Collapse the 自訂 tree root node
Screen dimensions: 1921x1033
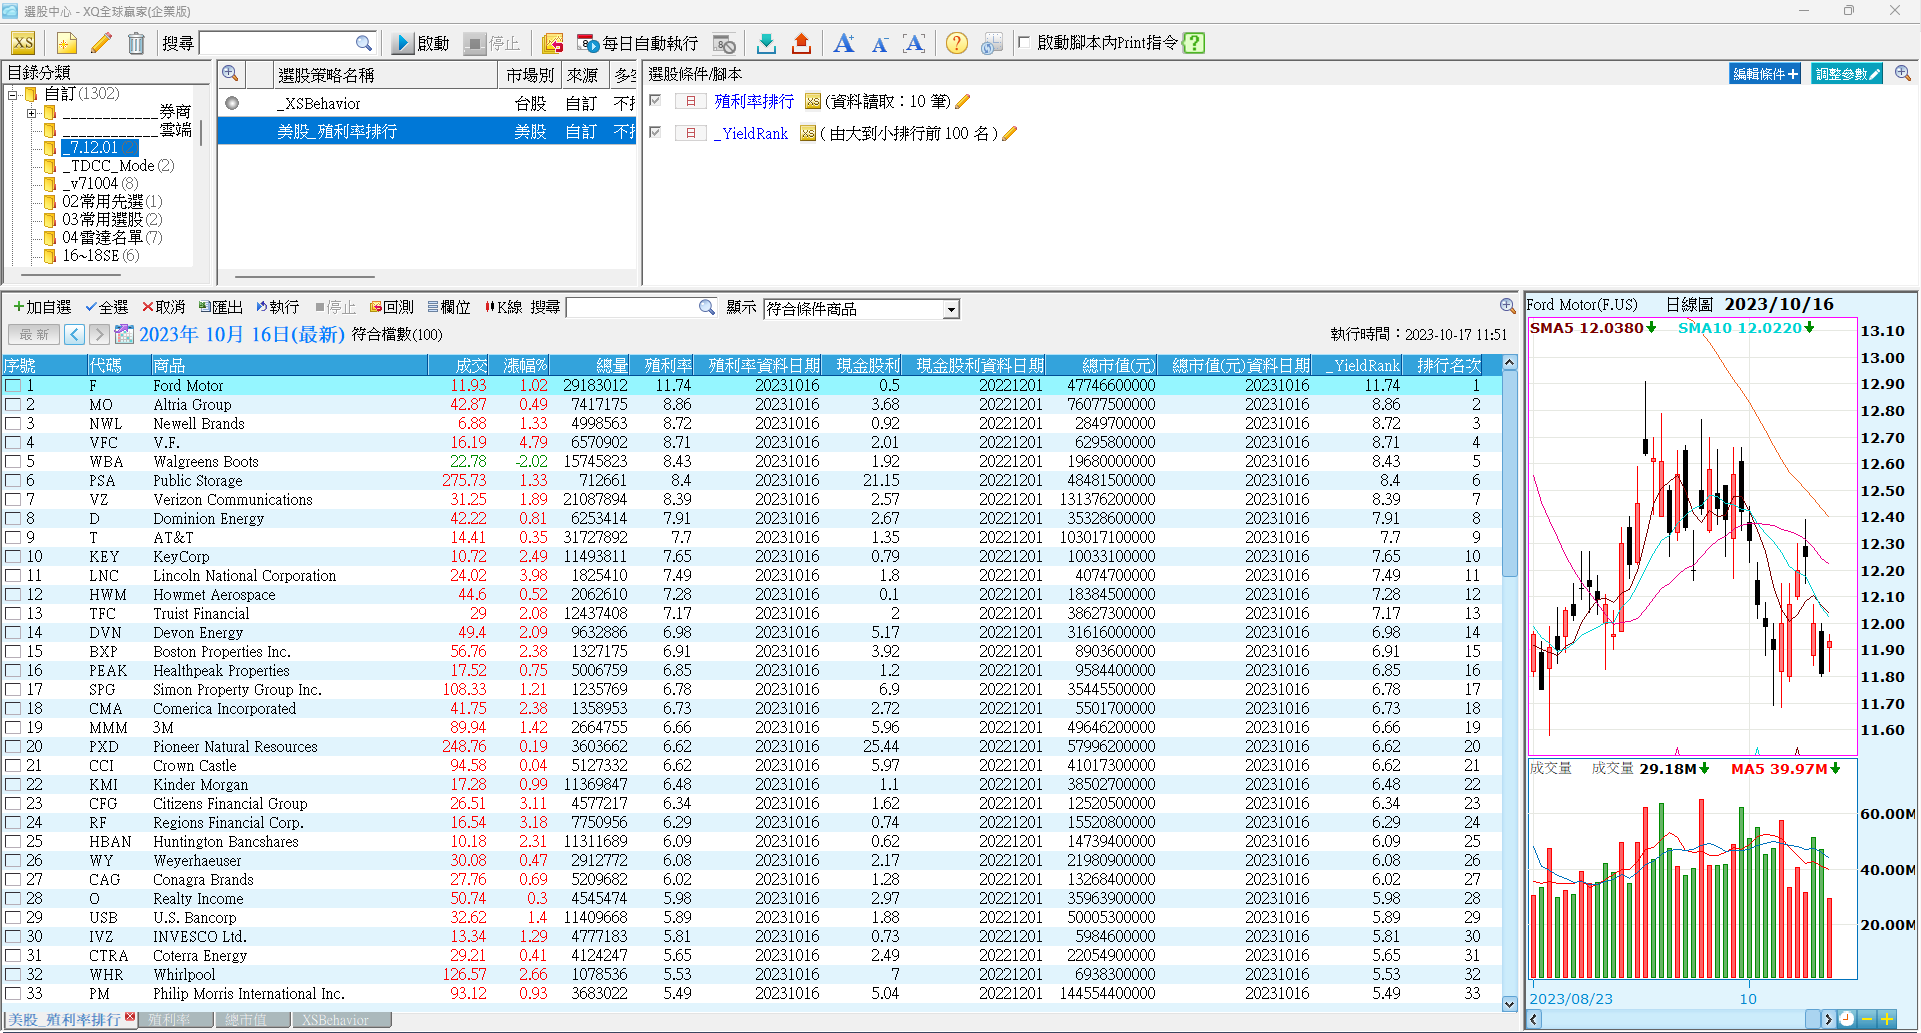tap(13, 94)
